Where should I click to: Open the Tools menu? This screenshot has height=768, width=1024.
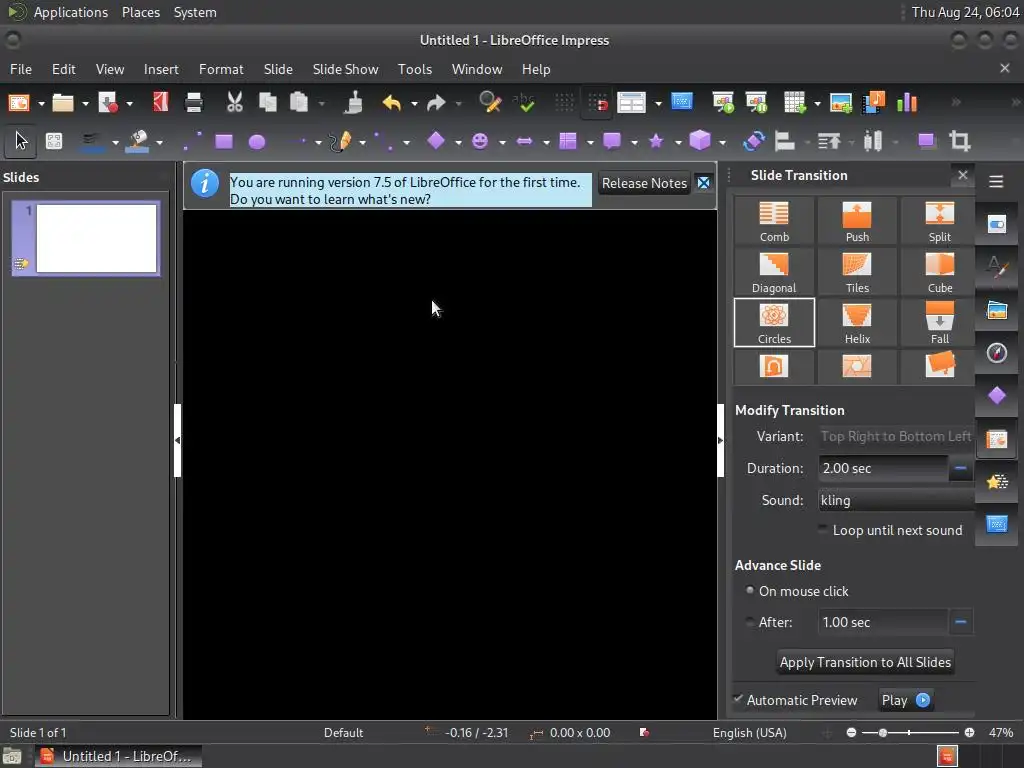pyautogui.click(x=415, y=69)
